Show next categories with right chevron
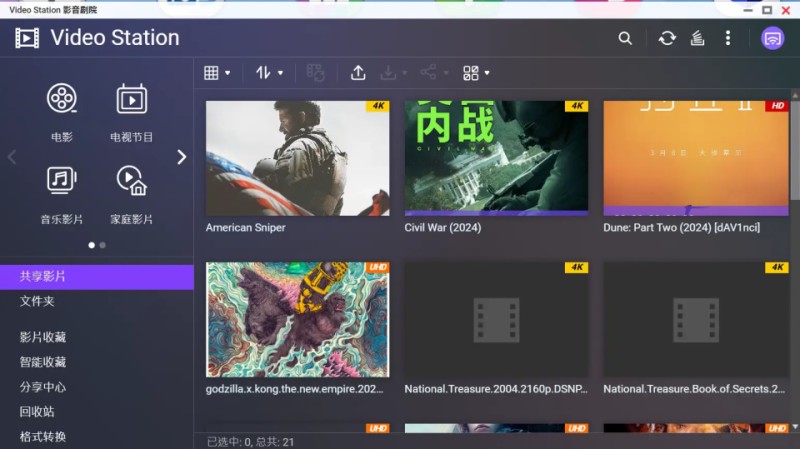The height and width of the screenshot is (449, 800). pos(182,157)
